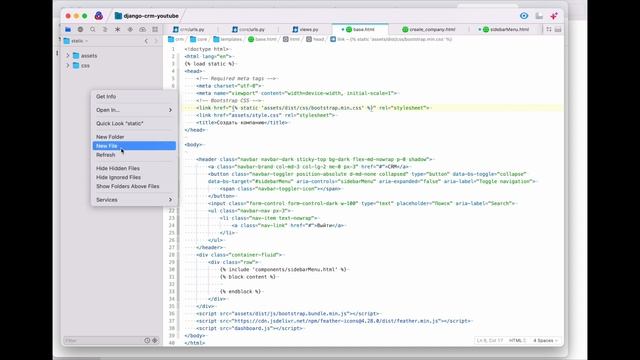Screen dimensions: 640x360
Task: Open the HTML syntax selector in status bar
Action: [518, 340]
